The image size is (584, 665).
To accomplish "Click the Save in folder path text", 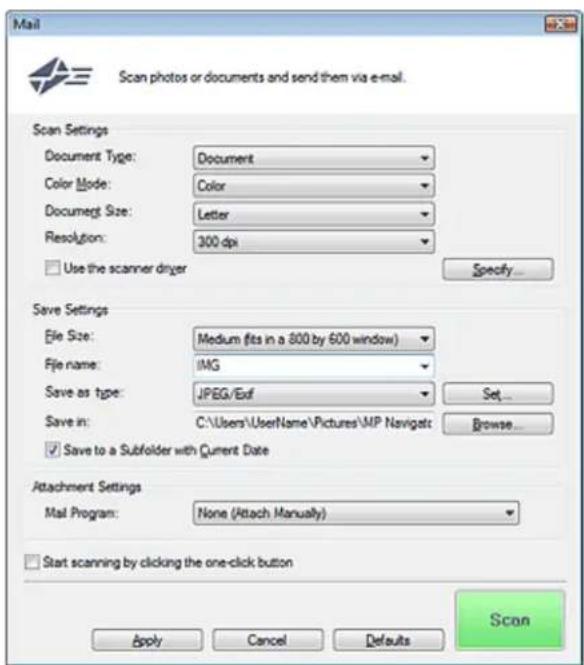I will click(x=313, y=422).
